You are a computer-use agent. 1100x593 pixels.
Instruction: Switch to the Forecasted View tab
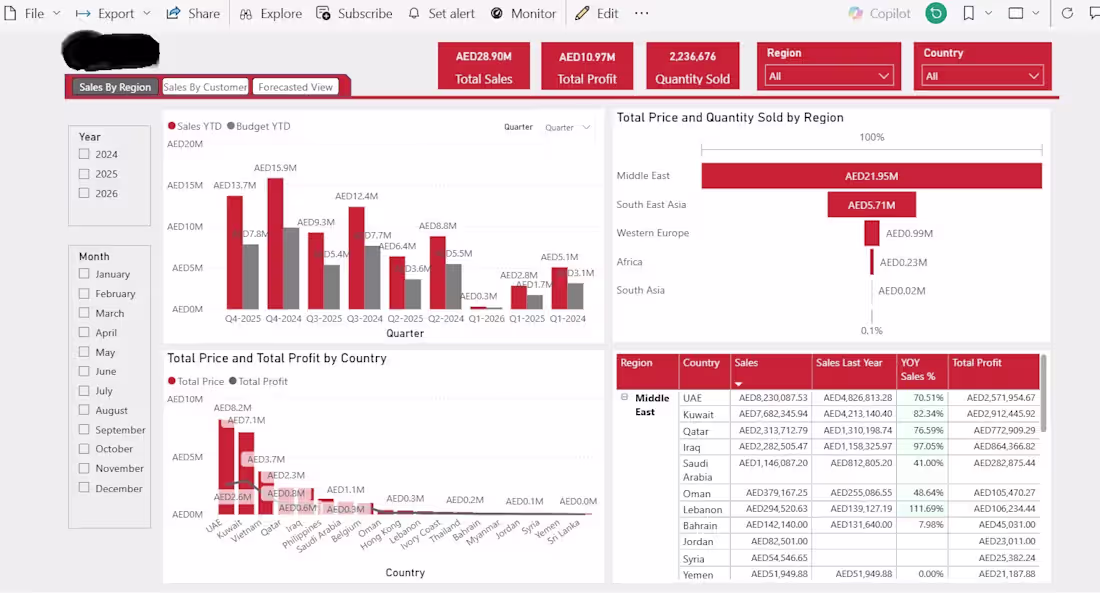[295, 87]
